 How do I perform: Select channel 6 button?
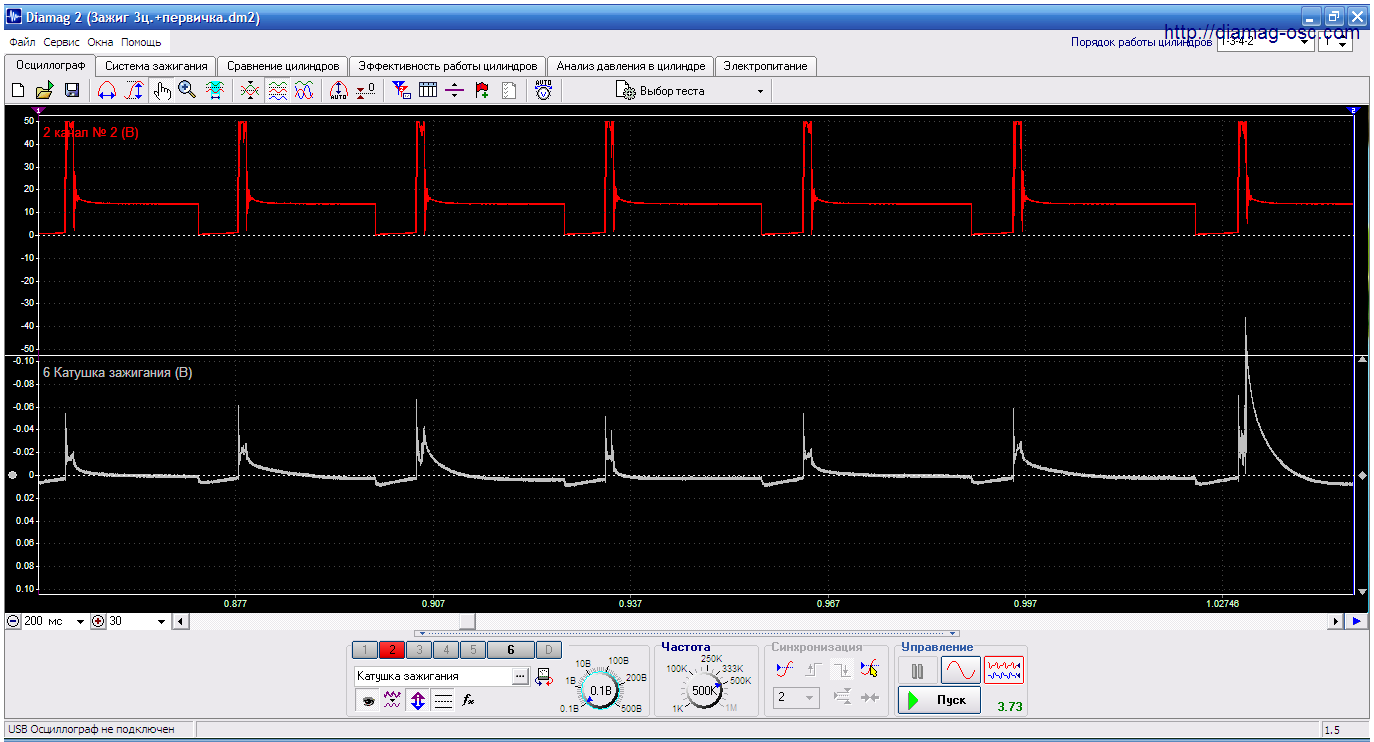point(511,650)
